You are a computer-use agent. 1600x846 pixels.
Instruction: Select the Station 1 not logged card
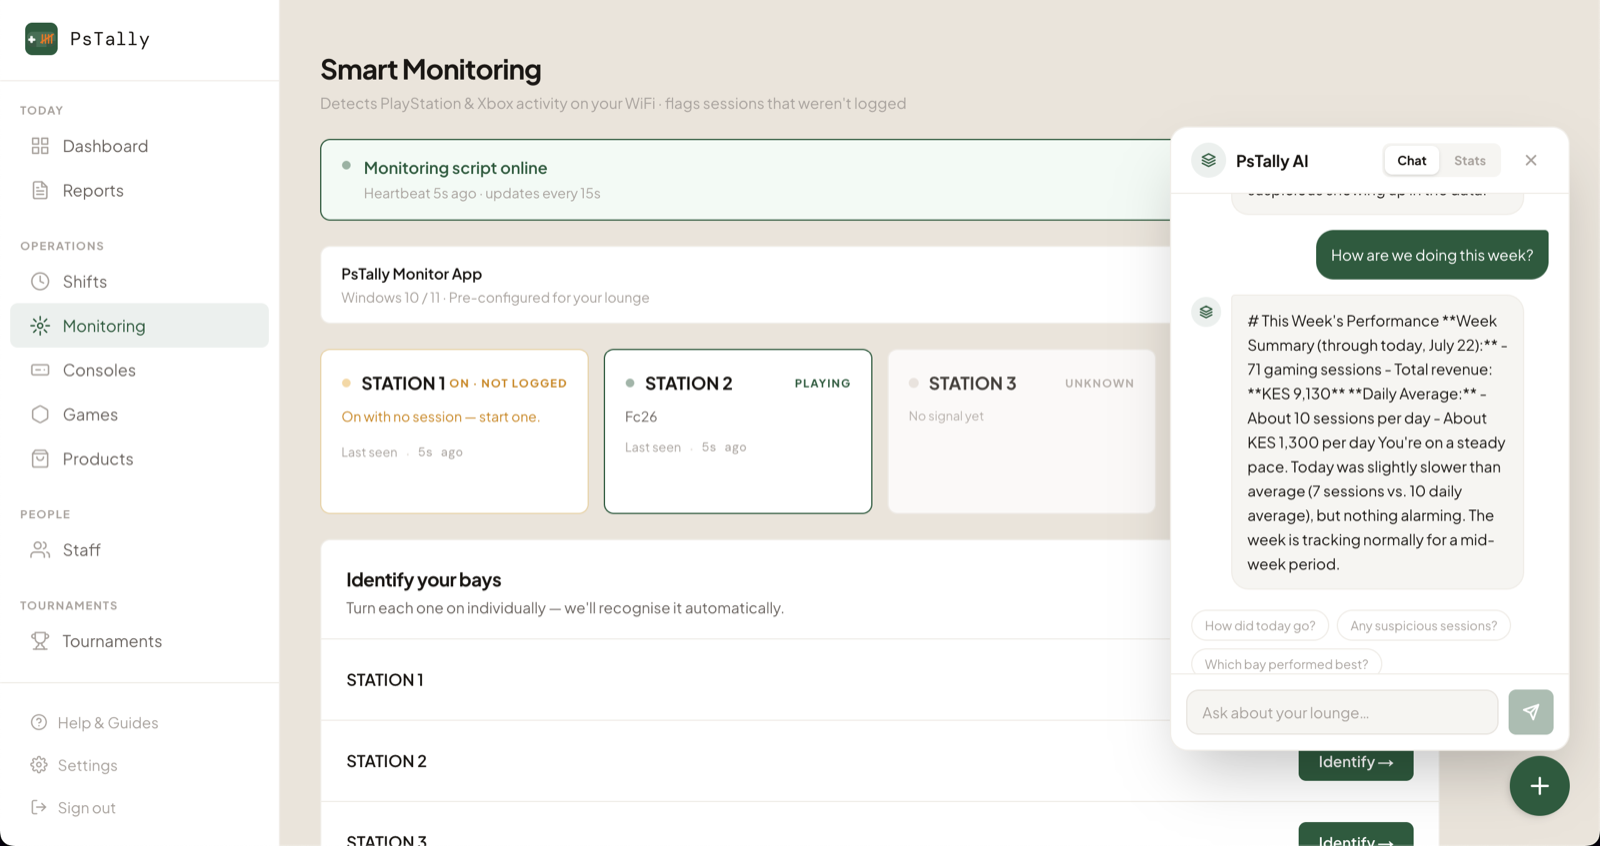pos(454,431)
